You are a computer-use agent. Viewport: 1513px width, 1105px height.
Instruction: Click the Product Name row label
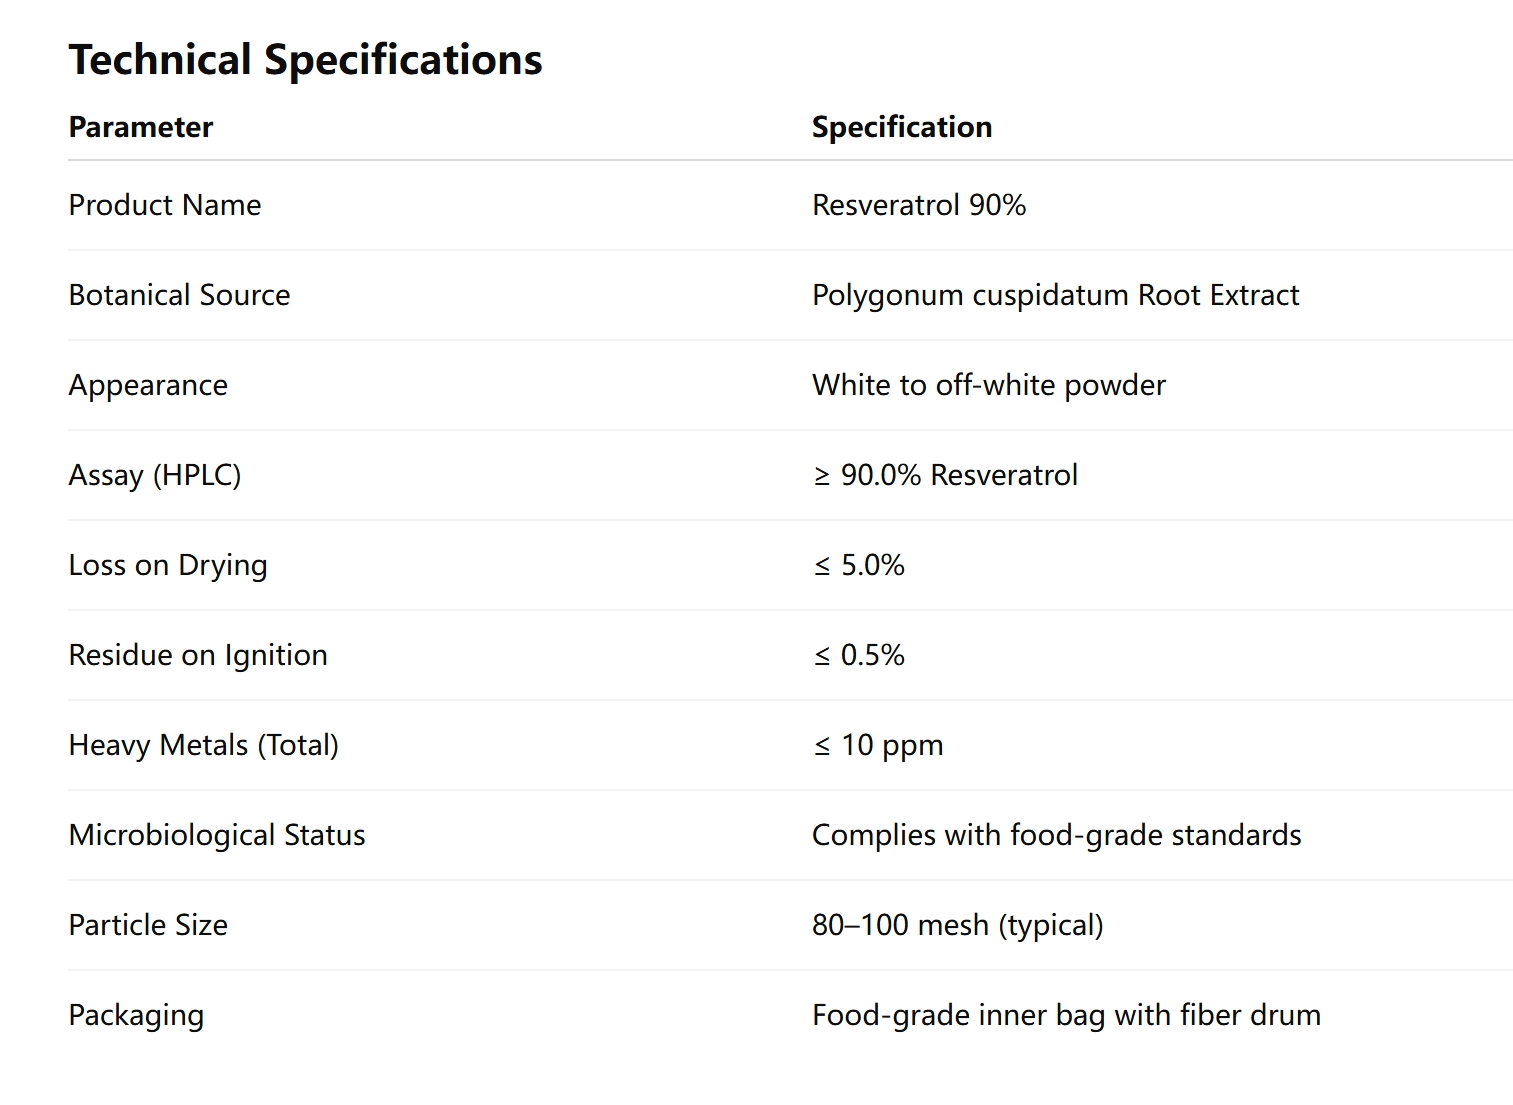165,205
